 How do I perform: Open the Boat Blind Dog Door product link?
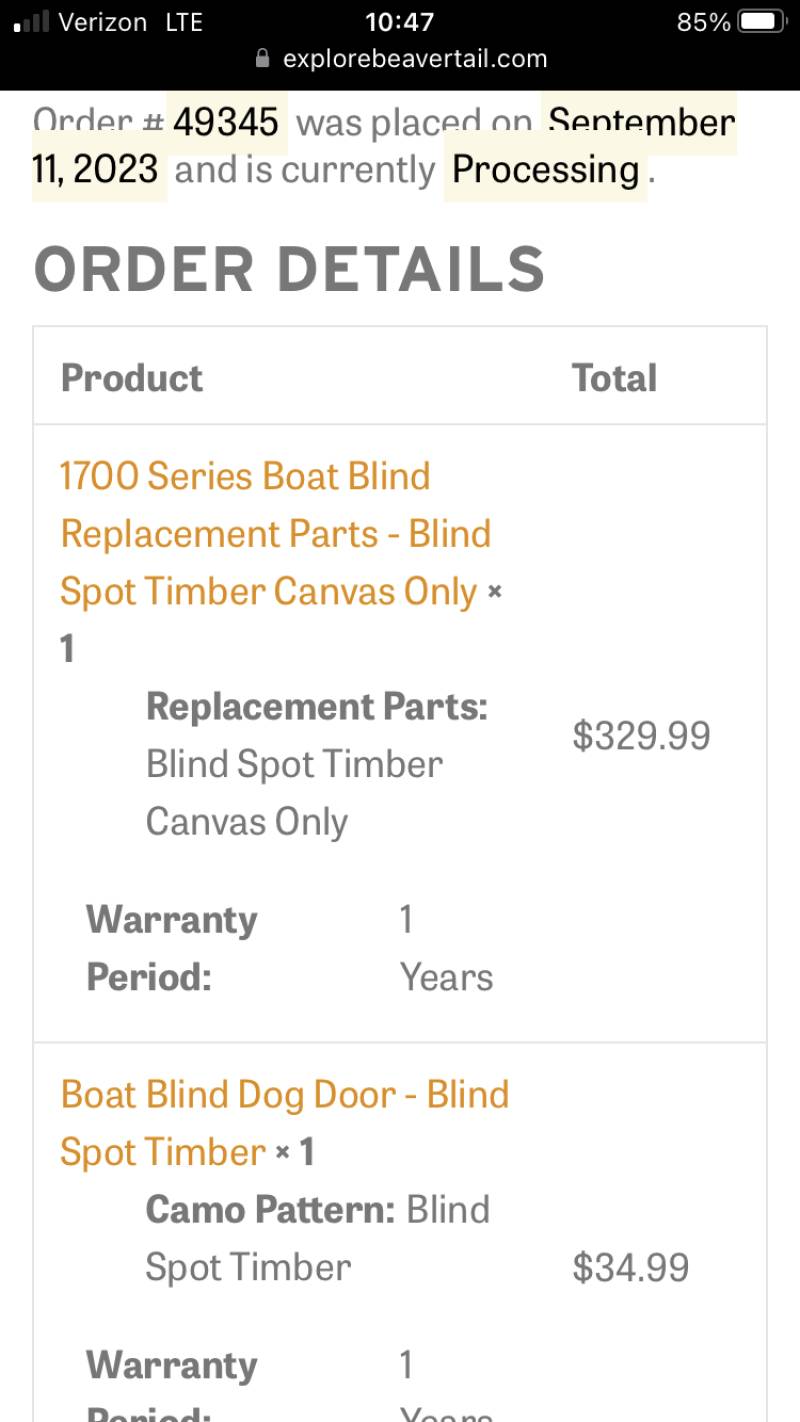click(x=285, y=1123)
